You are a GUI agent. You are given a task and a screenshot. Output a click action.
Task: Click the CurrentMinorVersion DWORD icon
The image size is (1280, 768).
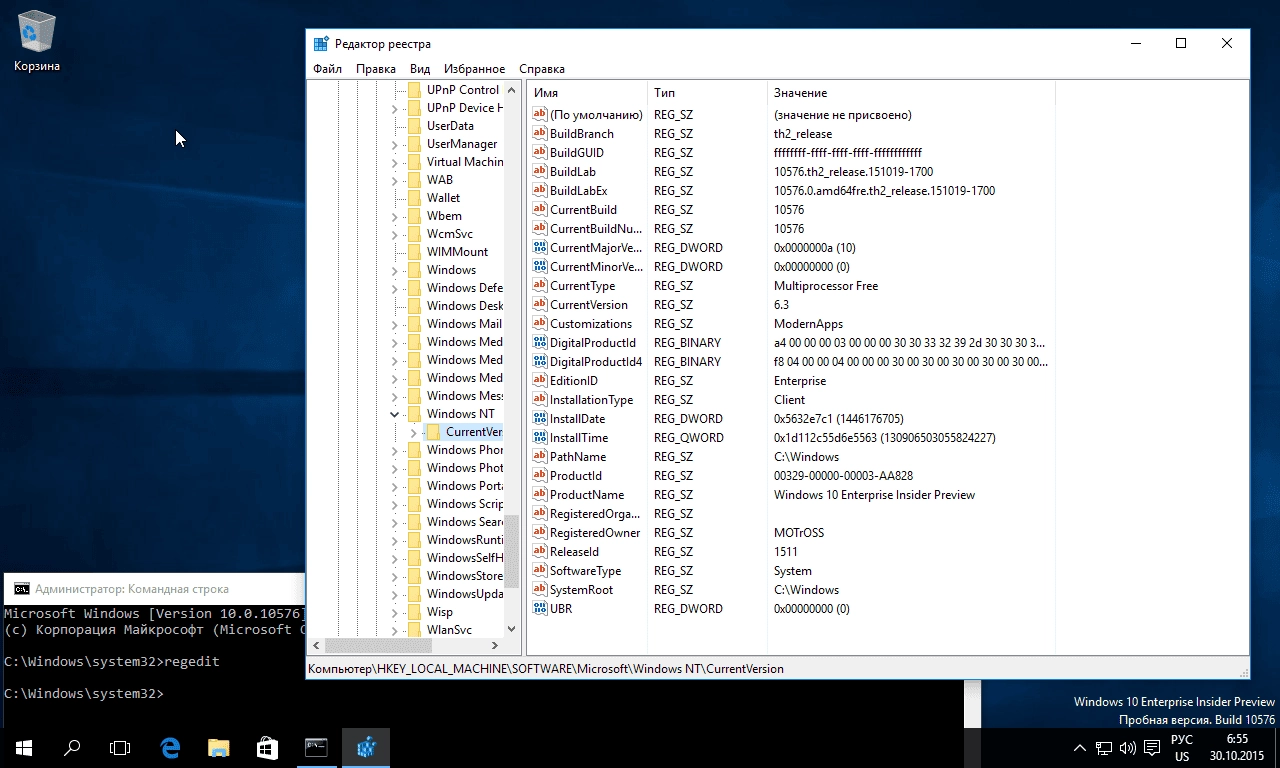point(540,267)
